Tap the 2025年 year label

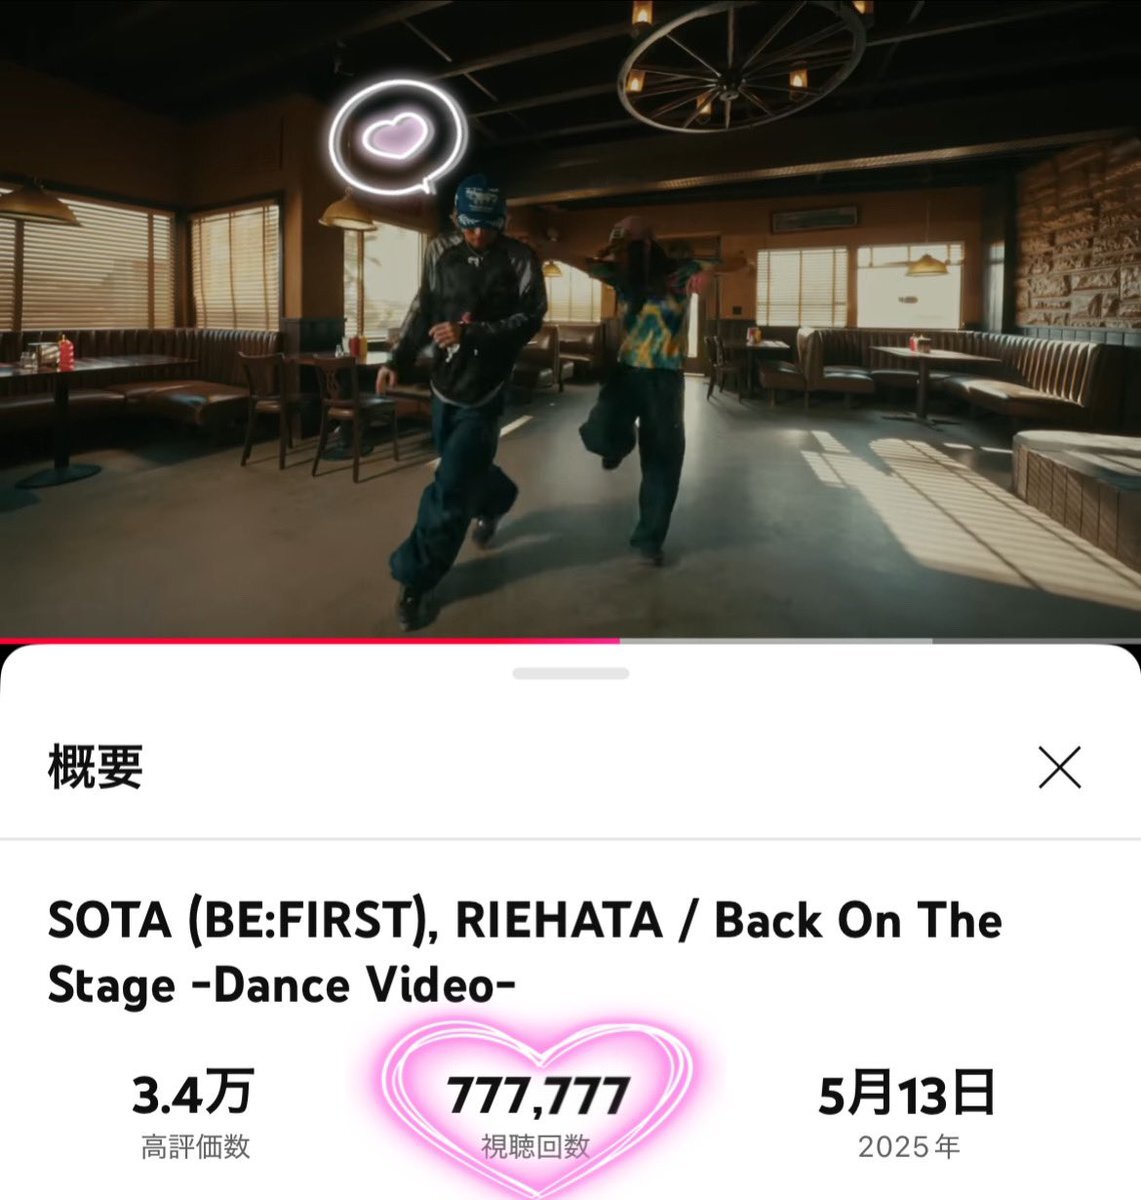point(908,1147)
